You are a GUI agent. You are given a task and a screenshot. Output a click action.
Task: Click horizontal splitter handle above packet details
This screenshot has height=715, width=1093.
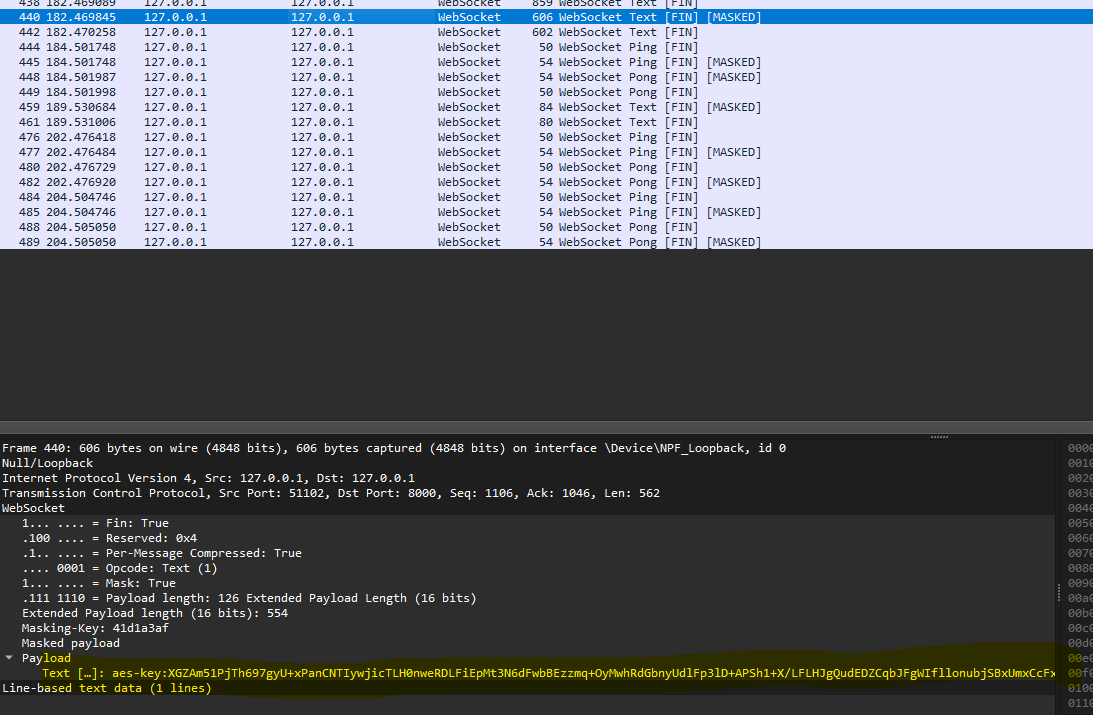(939, 436)
